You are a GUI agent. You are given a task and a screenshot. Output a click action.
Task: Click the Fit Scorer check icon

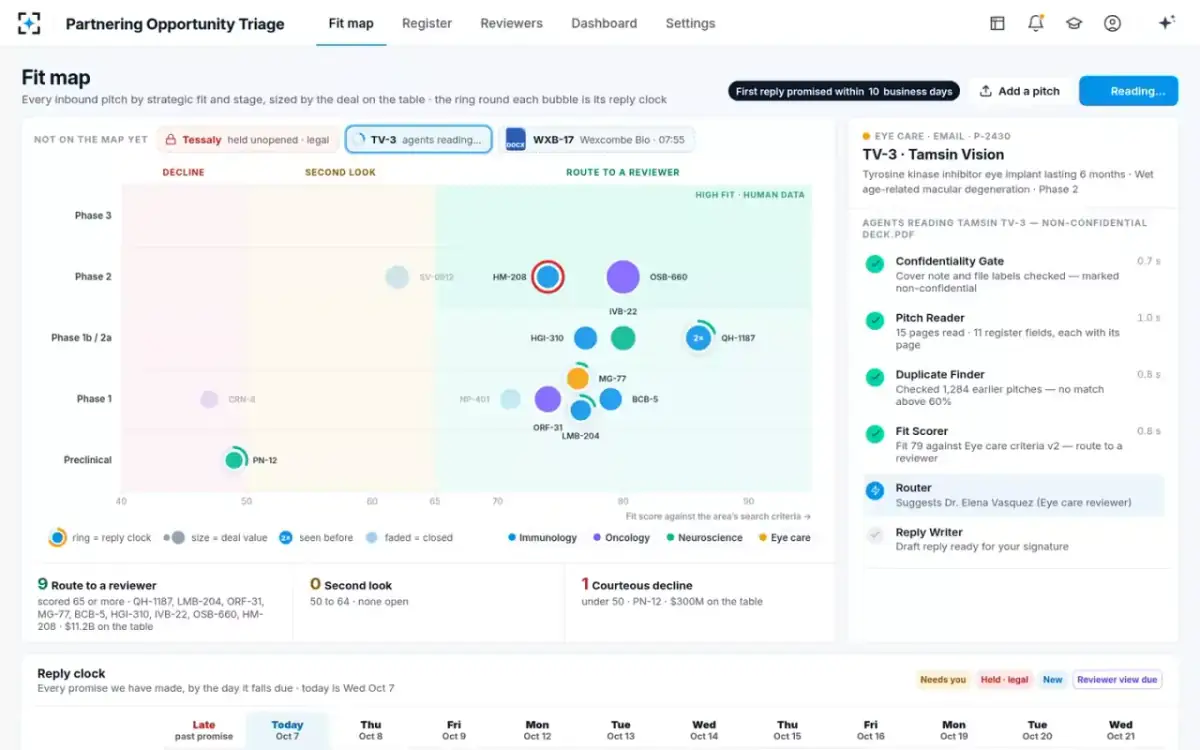click(x=875, y=434)
